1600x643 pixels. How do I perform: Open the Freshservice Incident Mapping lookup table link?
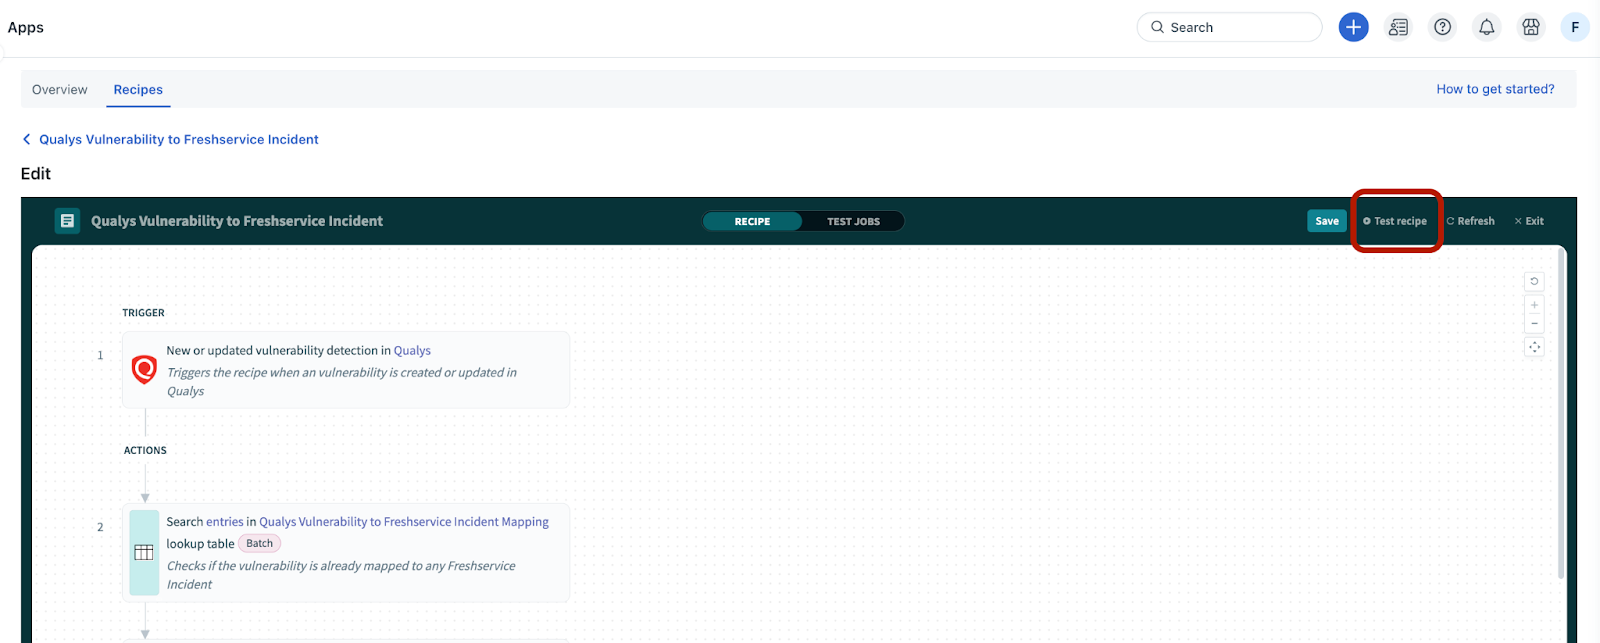(x=404, y=521)
